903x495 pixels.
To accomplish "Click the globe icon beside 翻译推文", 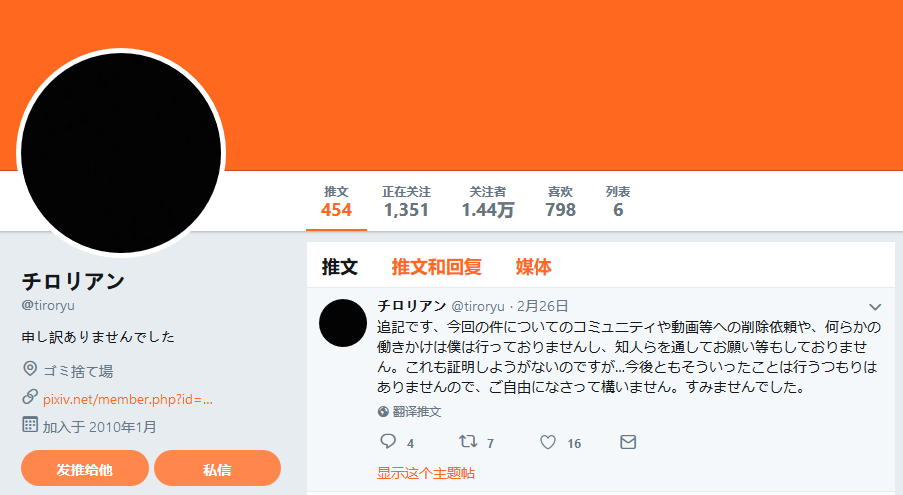I will pos(383,412).
